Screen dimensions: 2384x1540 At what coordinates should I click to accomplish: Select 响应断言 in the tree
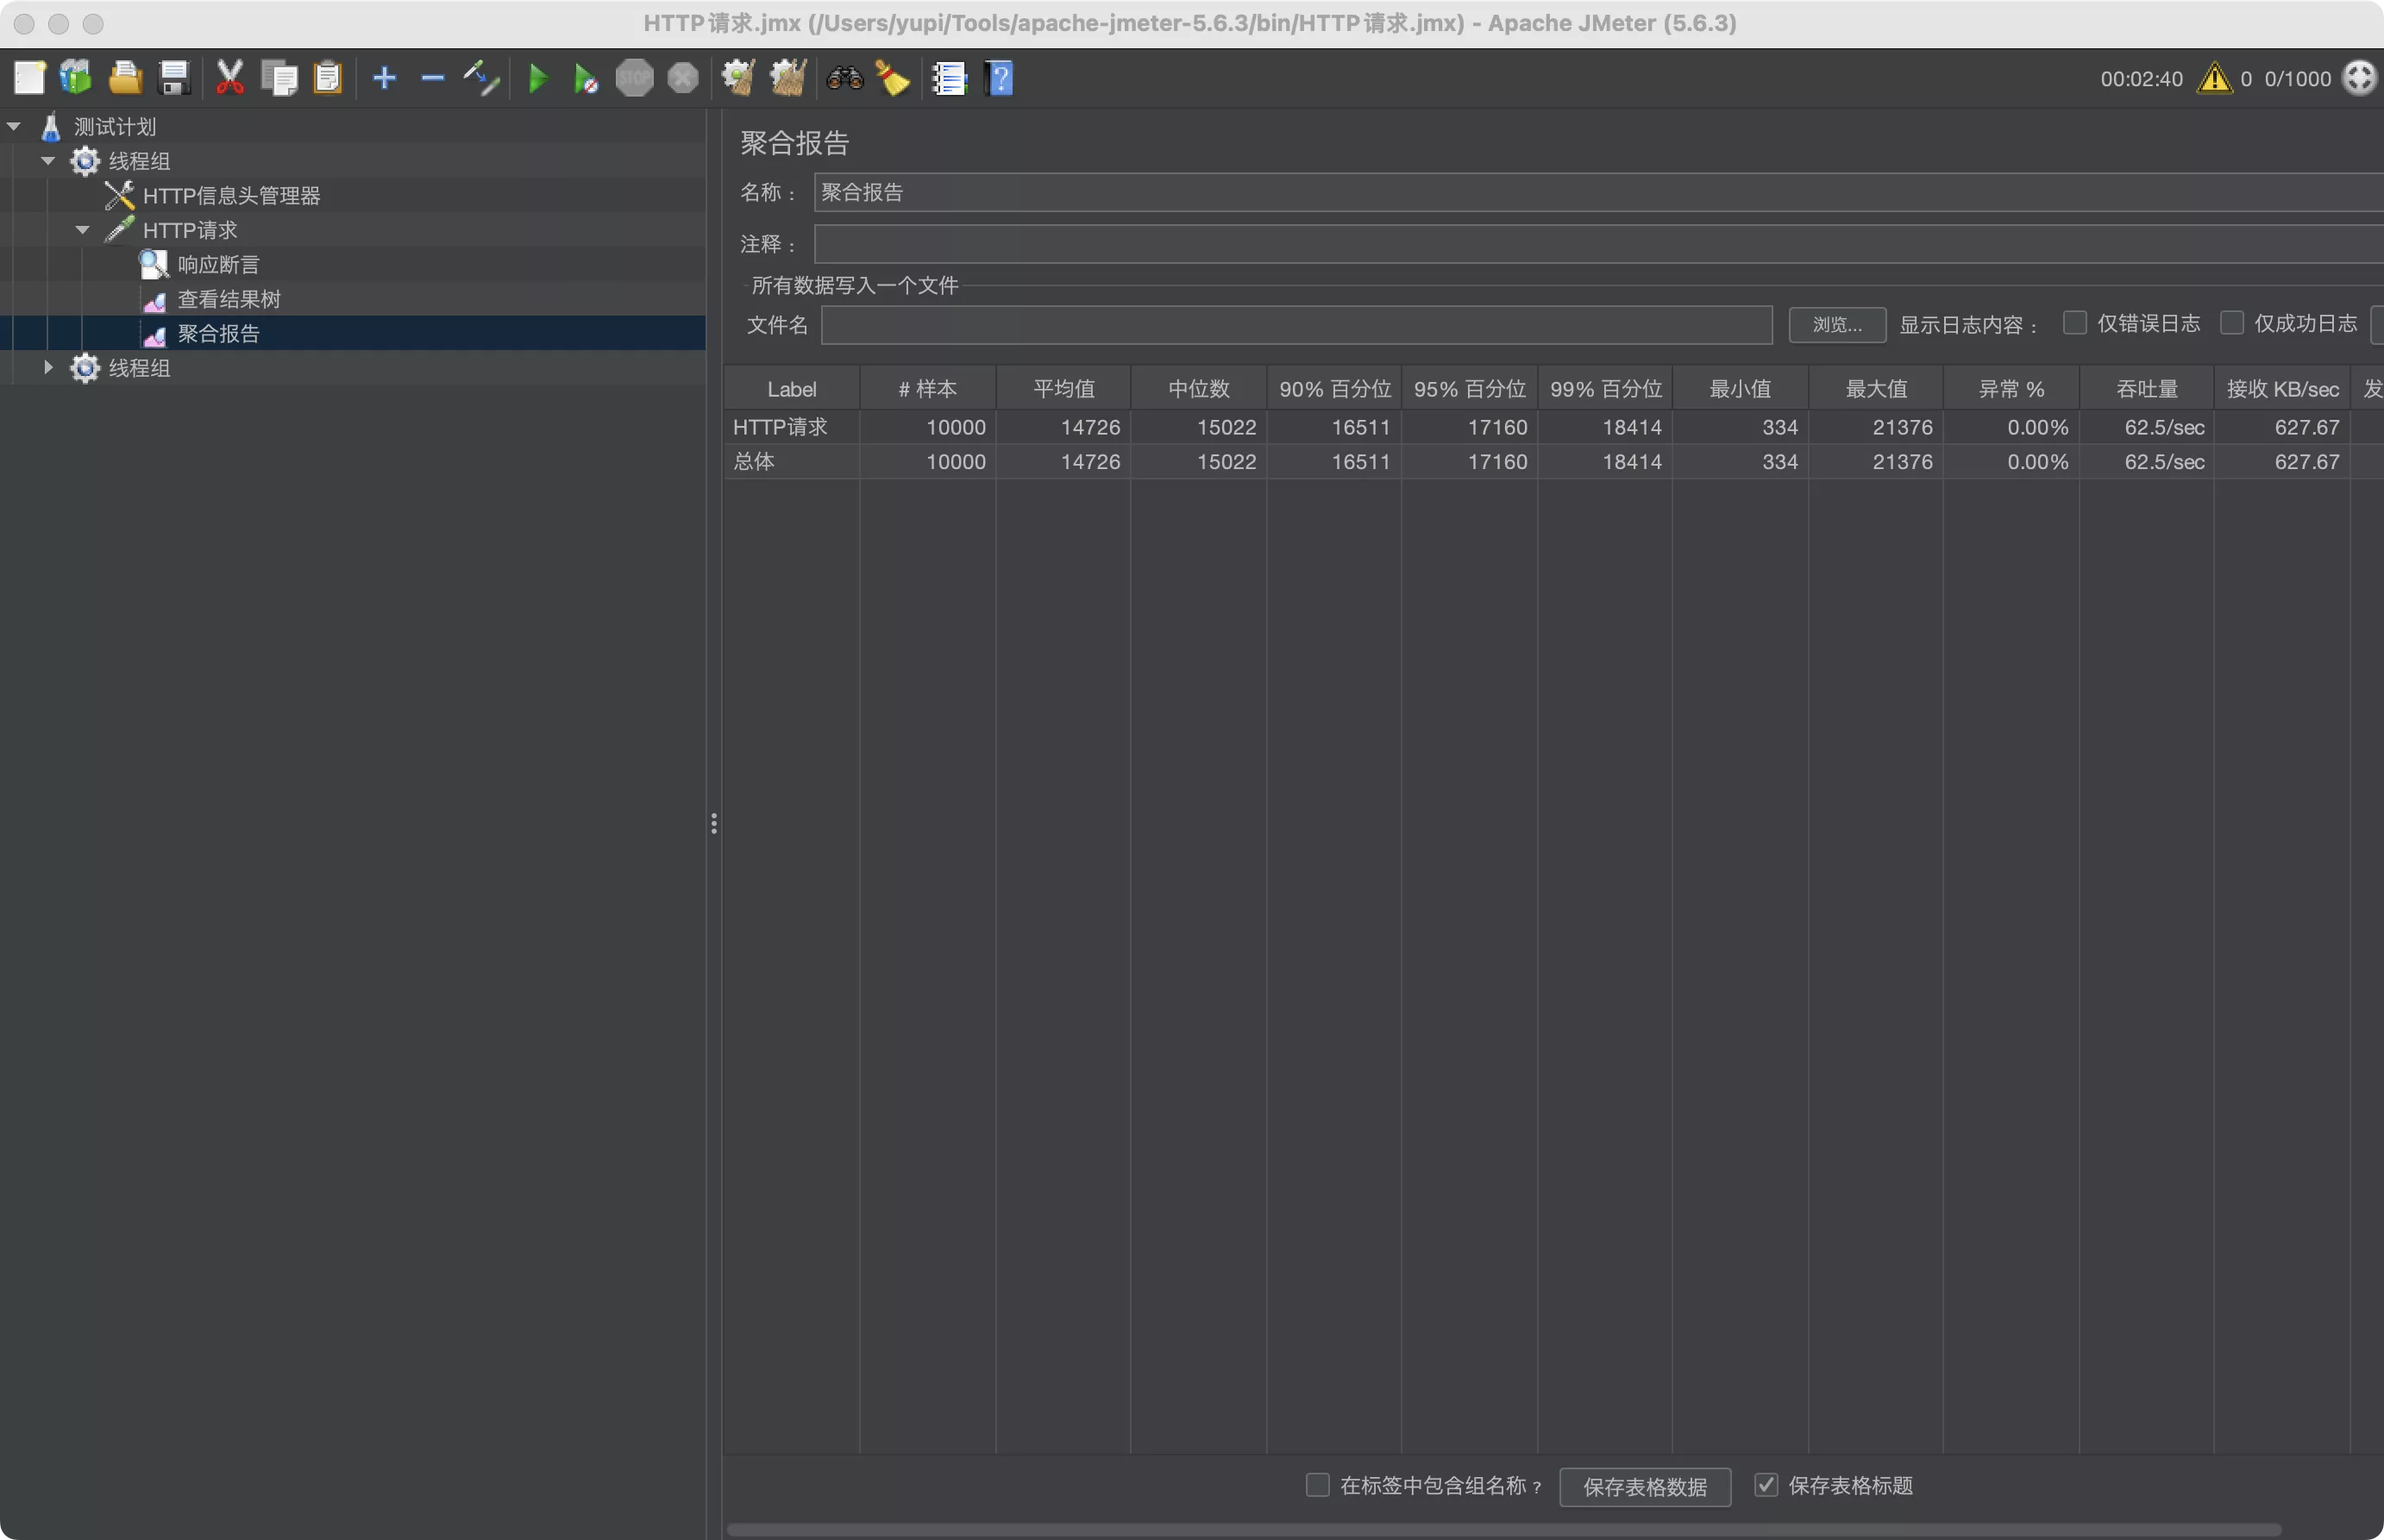[x=218, y=264]
